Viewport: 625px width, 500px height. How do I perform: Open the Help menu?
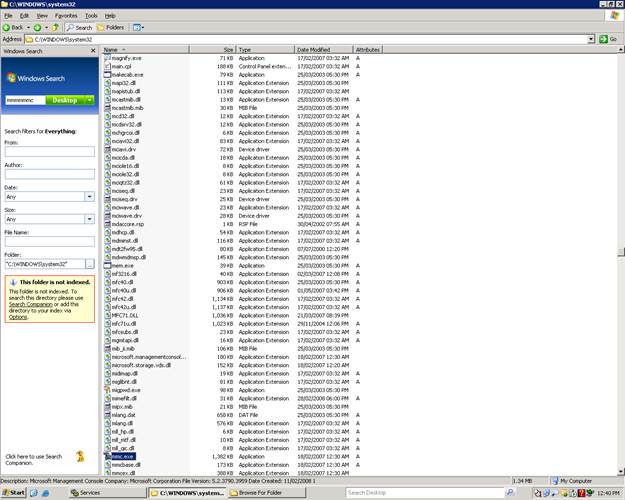(110, 16)
